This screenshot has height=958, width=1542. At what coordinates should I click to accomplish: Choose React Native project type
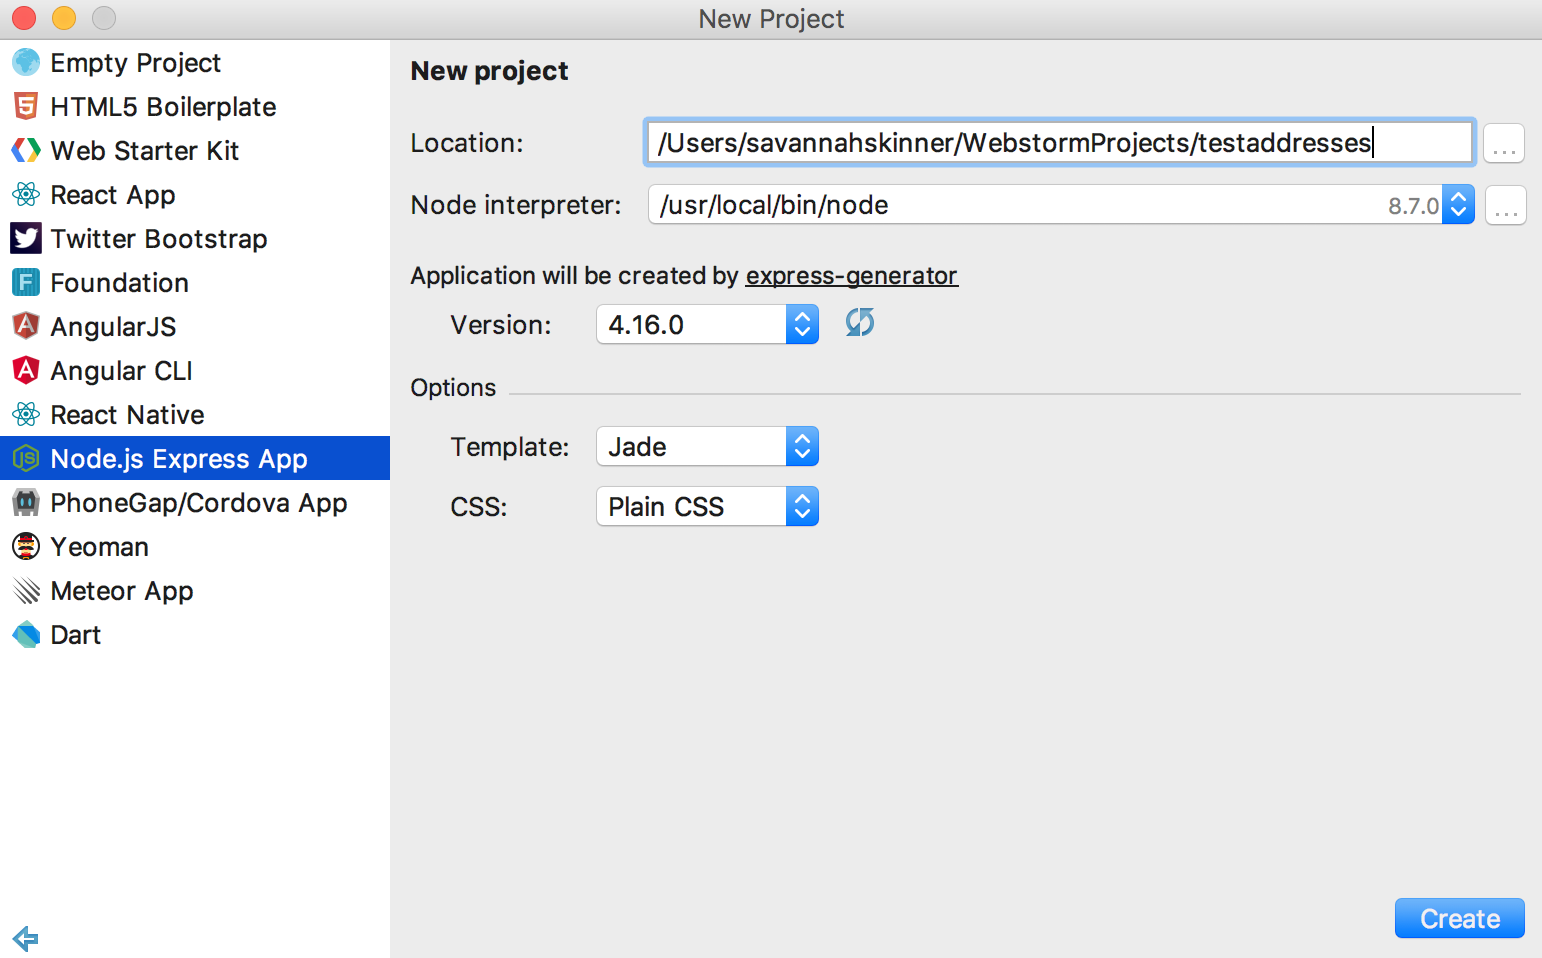pos(195,415)
